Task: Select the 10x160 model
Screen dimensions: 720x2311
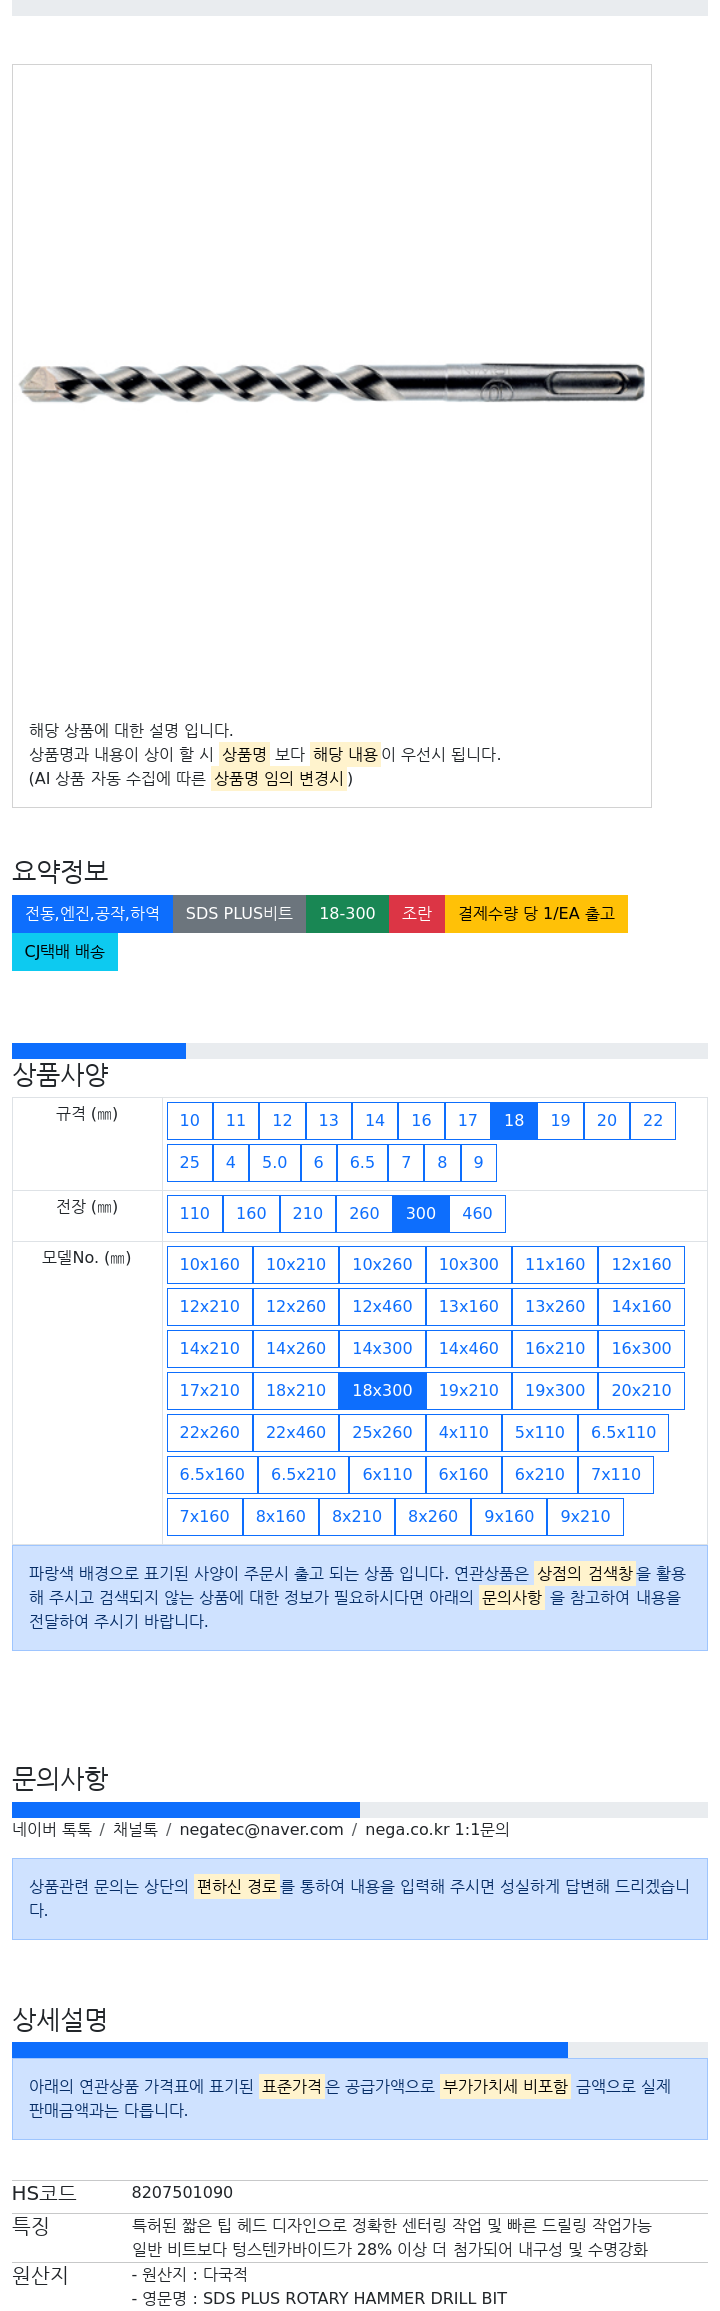Action: [210, 1265]
